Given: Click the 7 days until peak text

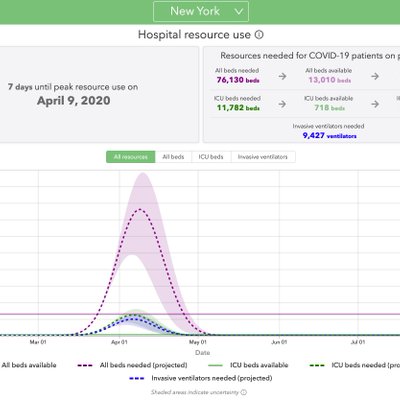Looking at the screenshot, I should click(x=73, y=87).
